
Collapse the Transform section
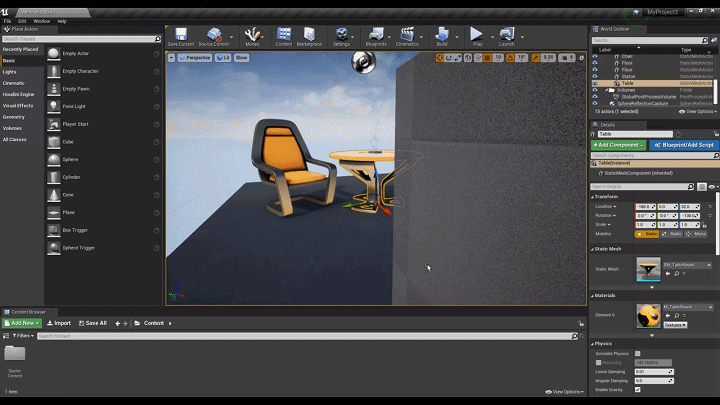pyautogui.click(x=592, y=197)
